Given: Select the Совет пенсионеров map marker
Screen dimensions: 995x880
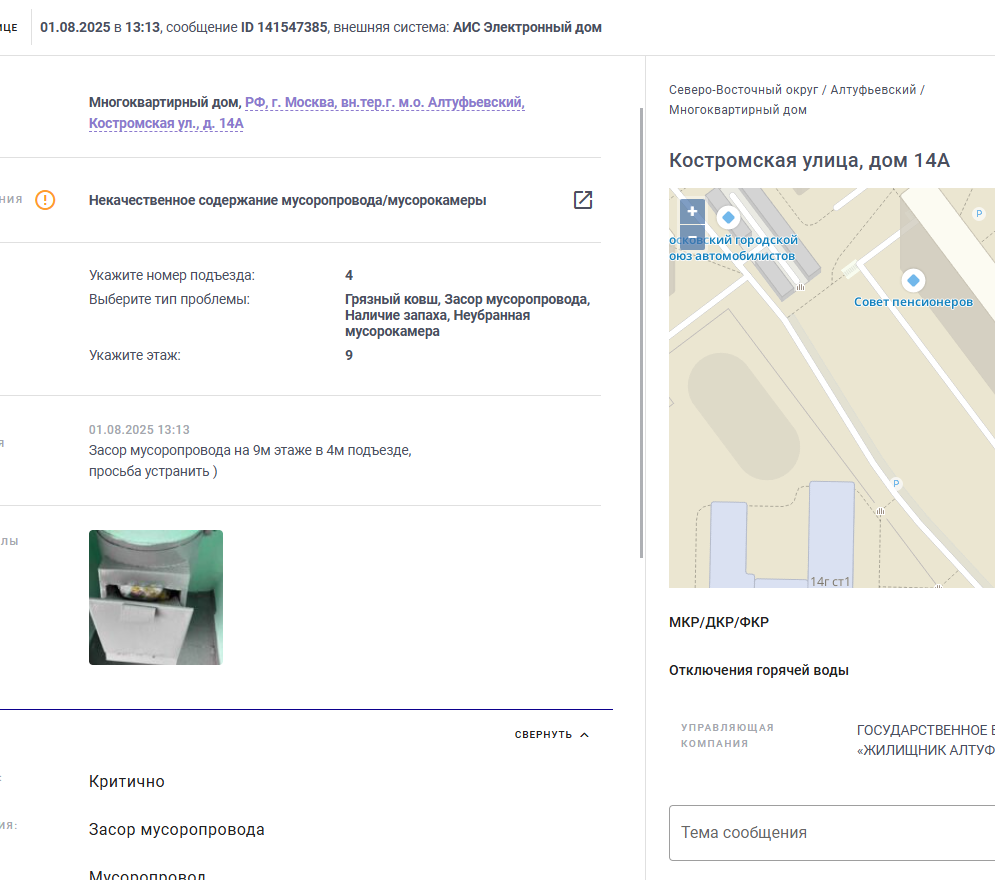Looking at the screenshot, I should click(x=913, y=280).
